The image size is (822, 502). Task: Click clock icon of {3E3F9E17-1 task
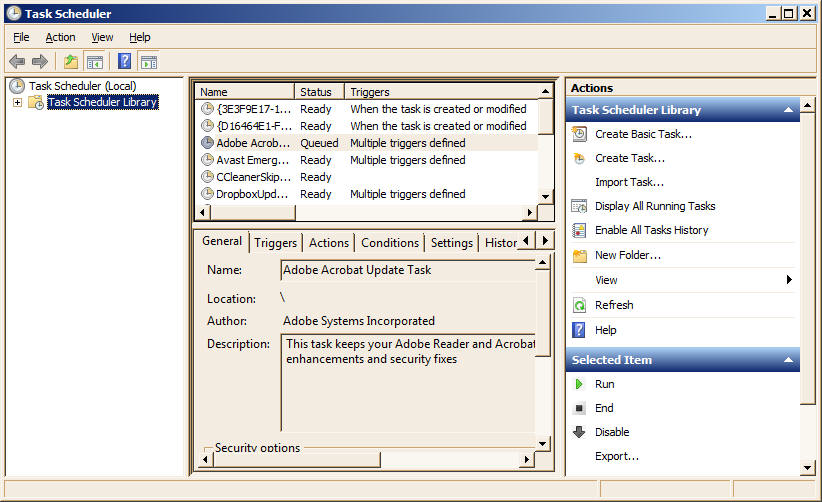(208, 109)
